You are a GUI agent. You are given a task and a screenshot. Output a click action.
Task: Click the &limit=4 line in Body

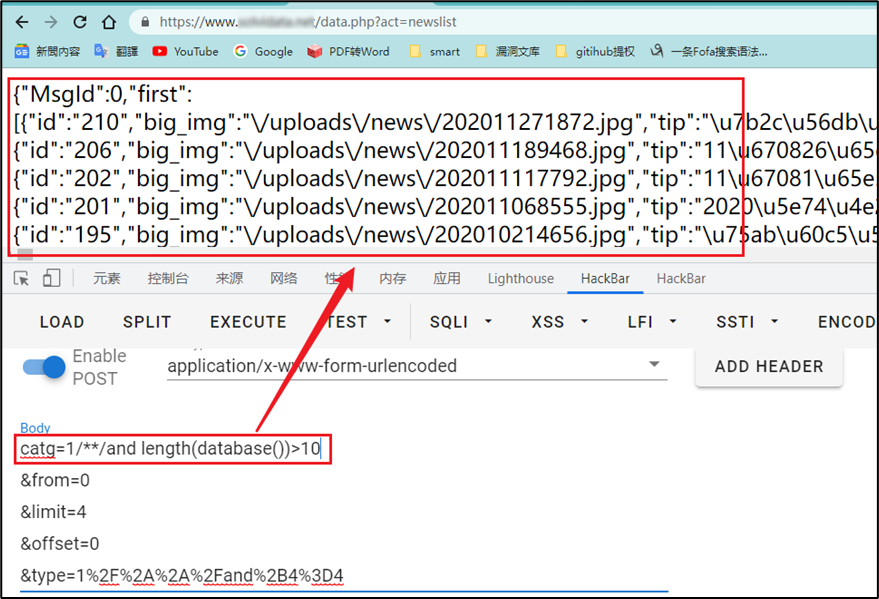pyautogui.click(x=53, y=512)
